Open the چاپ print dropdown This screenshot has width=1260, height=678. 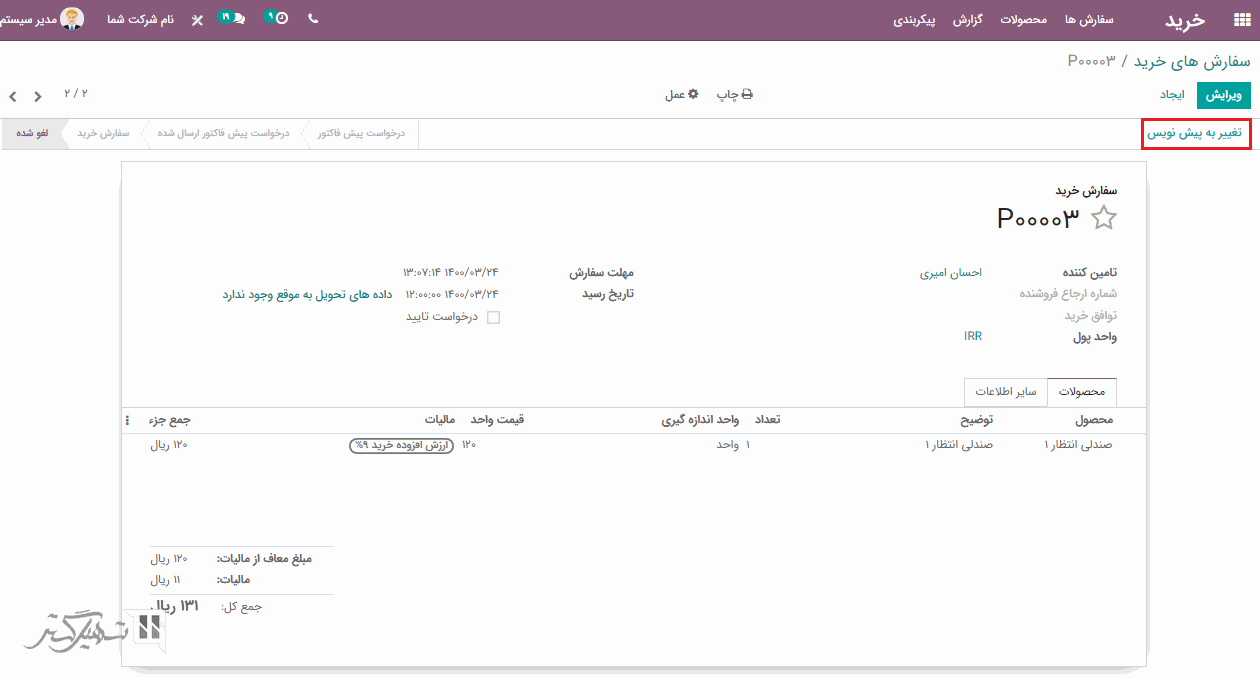(x=734, y=94)
